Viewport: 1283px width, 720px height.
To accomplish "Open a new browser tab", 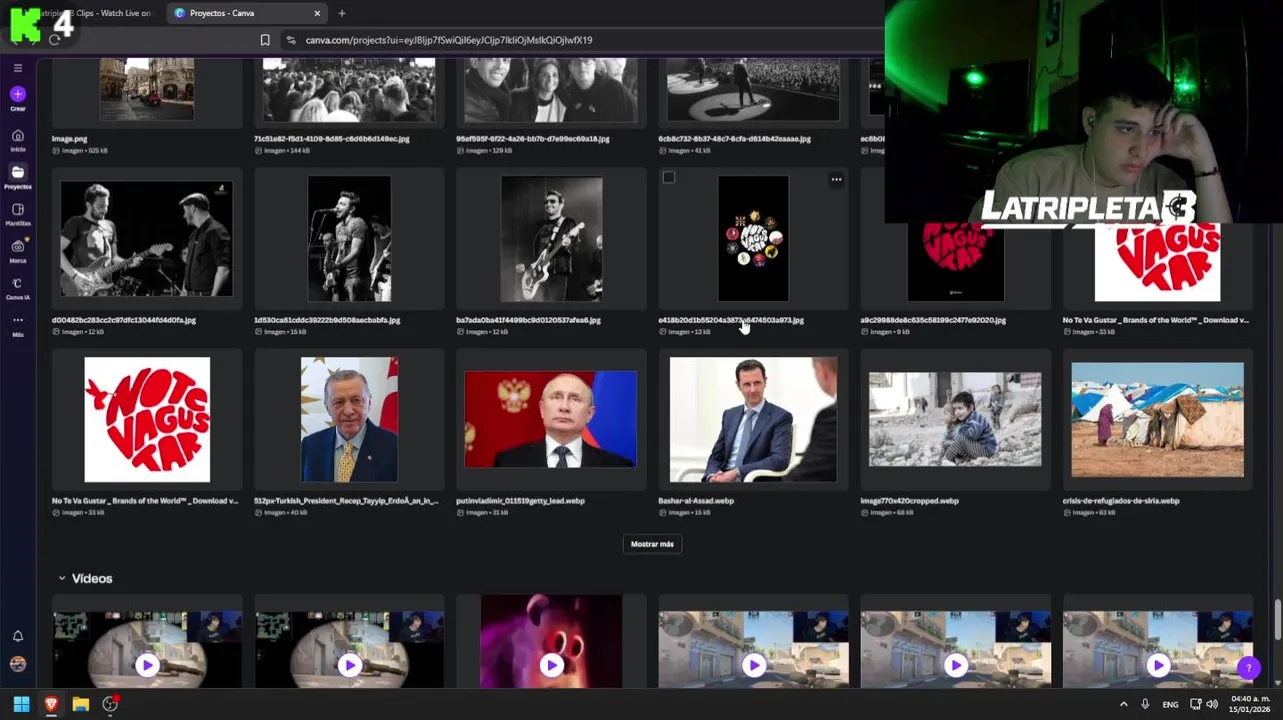I will [342, 13].
